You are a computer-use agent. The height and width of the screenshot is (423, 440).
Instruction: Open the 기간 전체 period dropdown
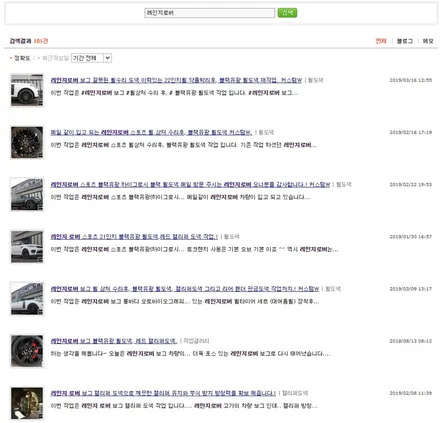[91, 58]
